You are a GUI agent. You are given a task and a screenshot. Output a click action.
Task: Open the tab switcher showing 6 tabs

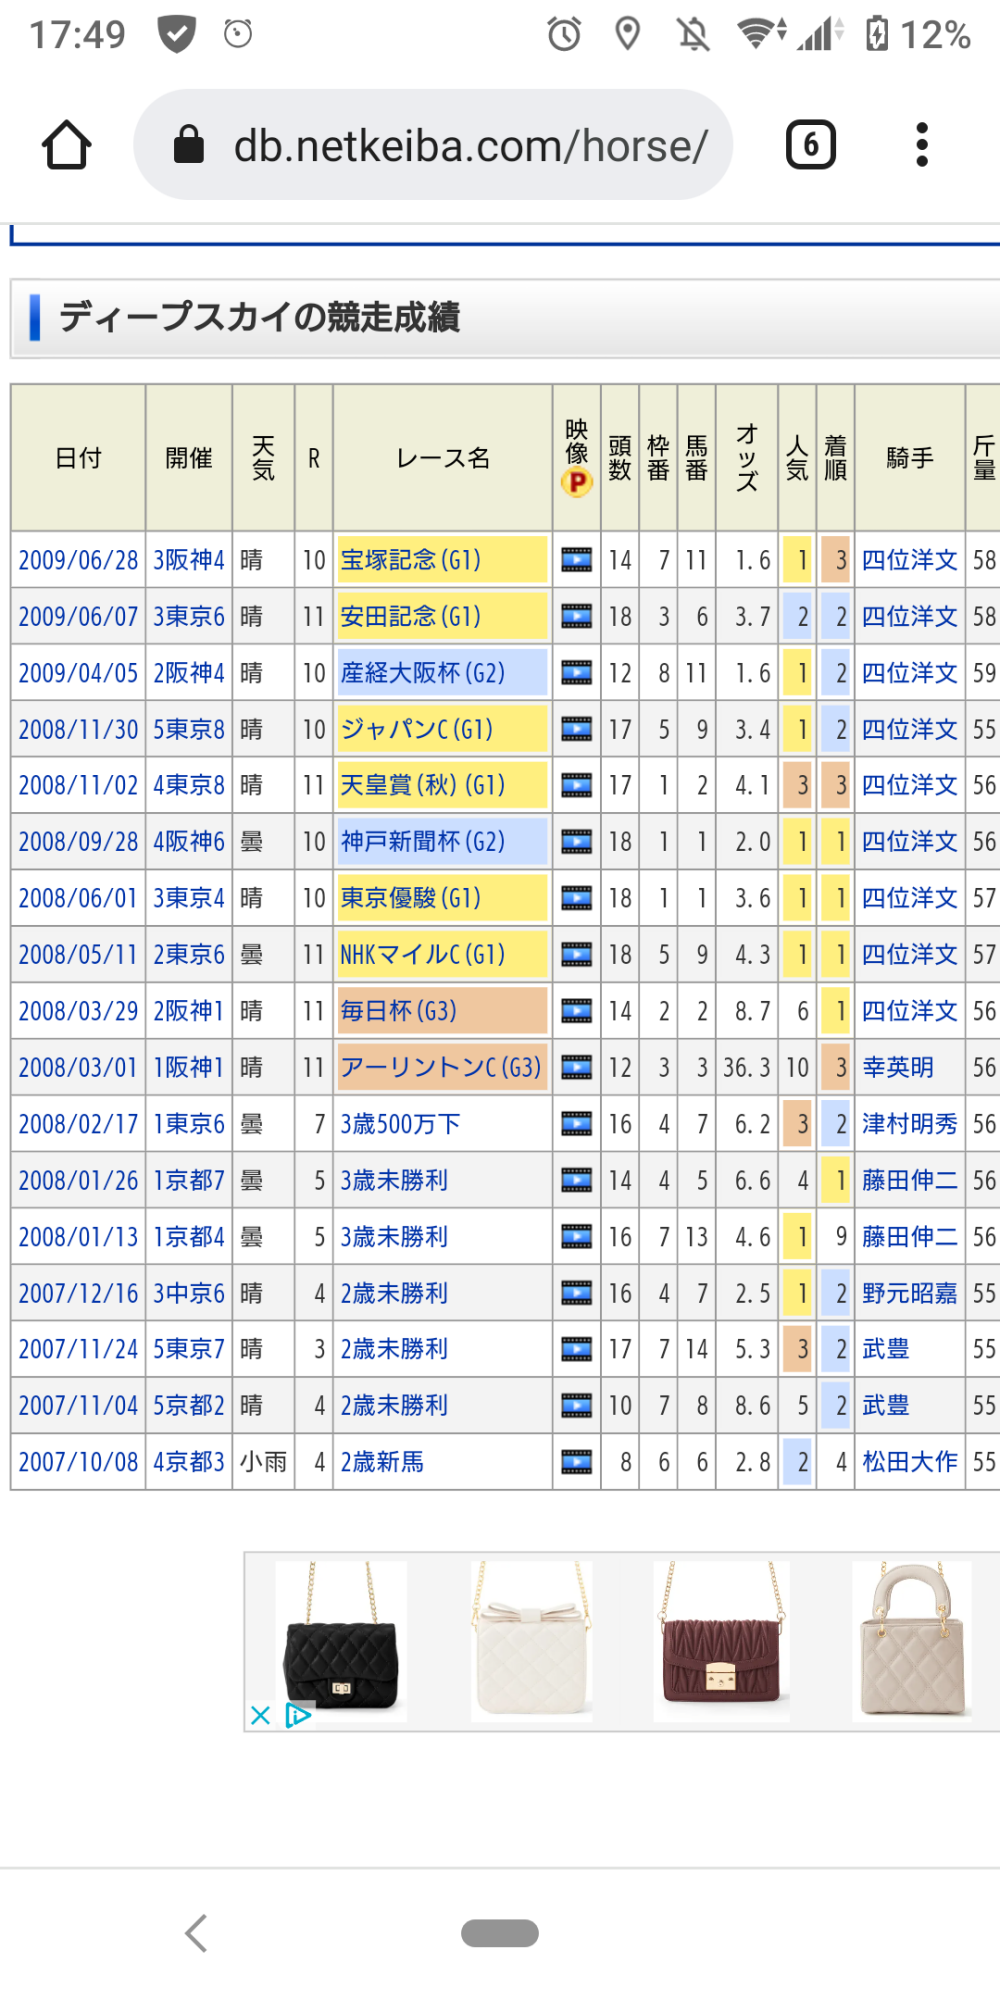click(x=811, y=145)
